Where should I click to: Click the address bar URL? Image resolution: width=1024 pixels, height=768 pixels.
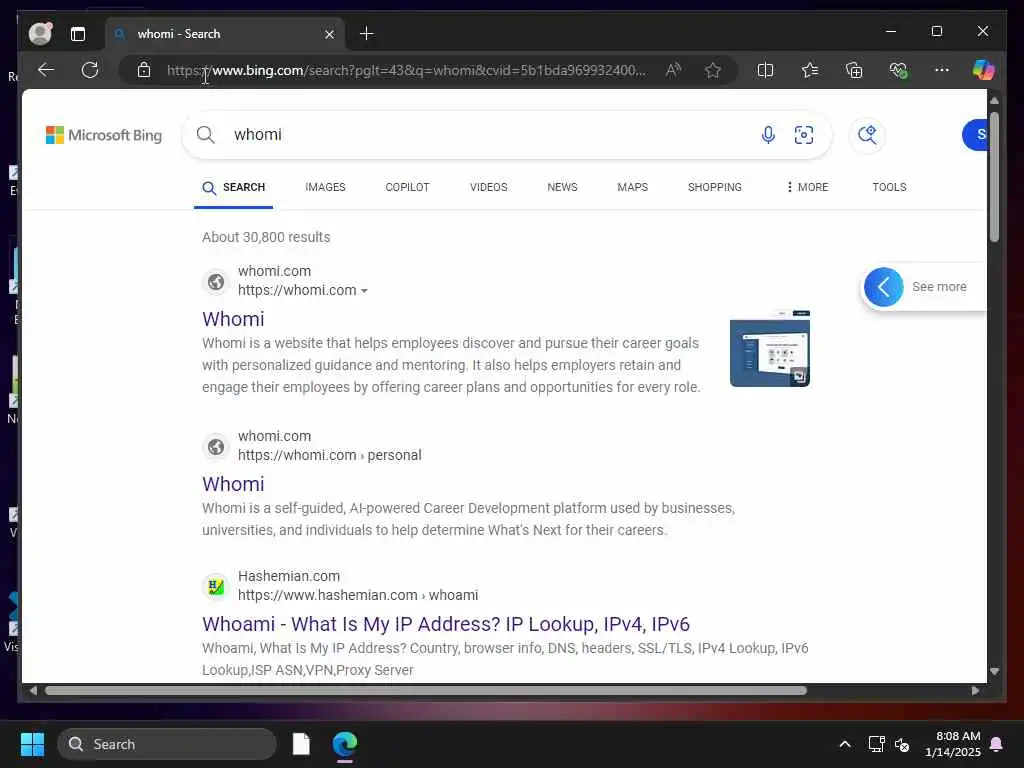(x=406, y=70)
